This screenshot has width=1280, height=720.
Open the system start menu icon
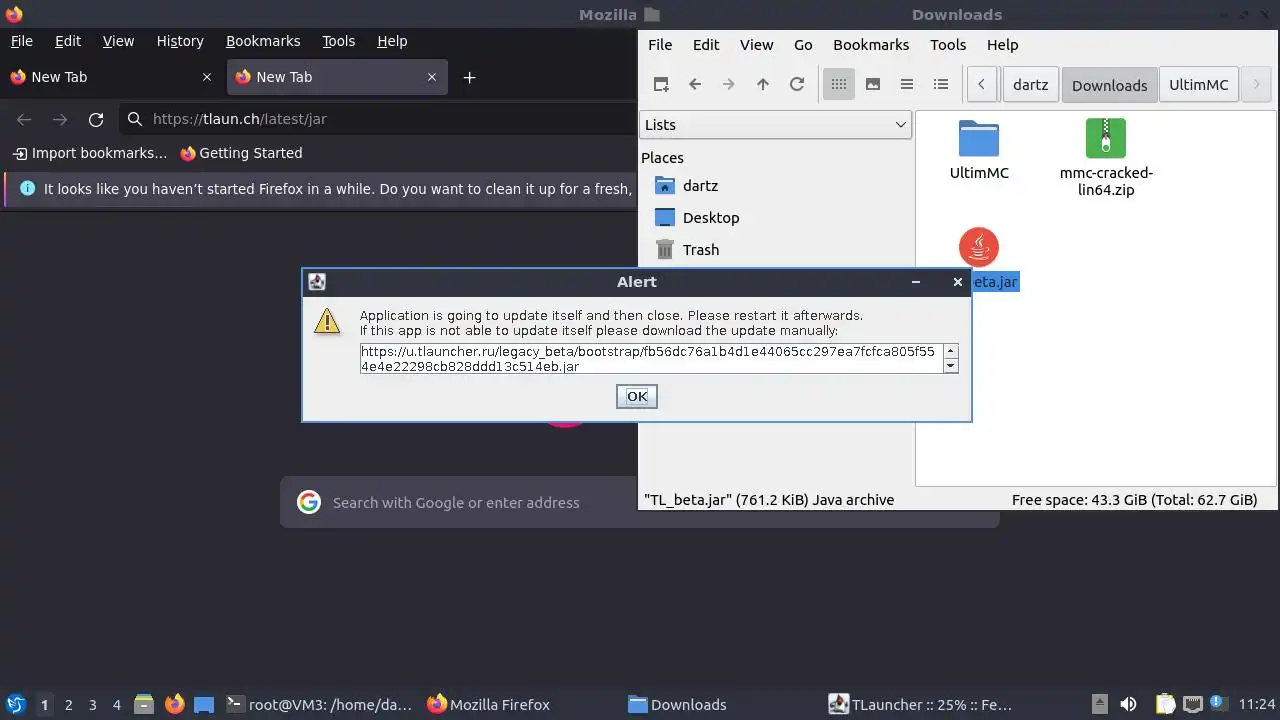tap(16, 704)
